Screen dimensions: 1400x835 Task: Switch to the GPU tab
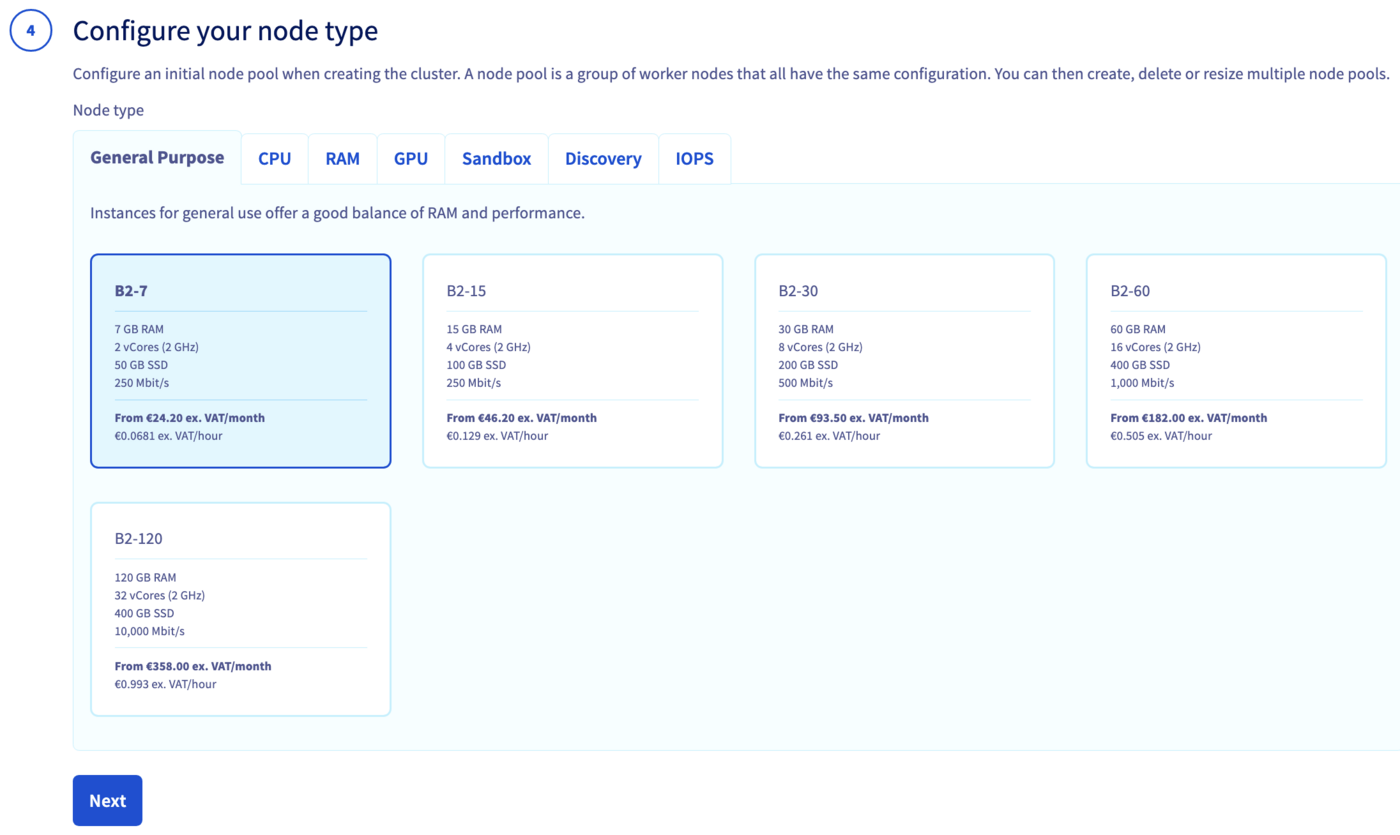[x=410, y=158]
